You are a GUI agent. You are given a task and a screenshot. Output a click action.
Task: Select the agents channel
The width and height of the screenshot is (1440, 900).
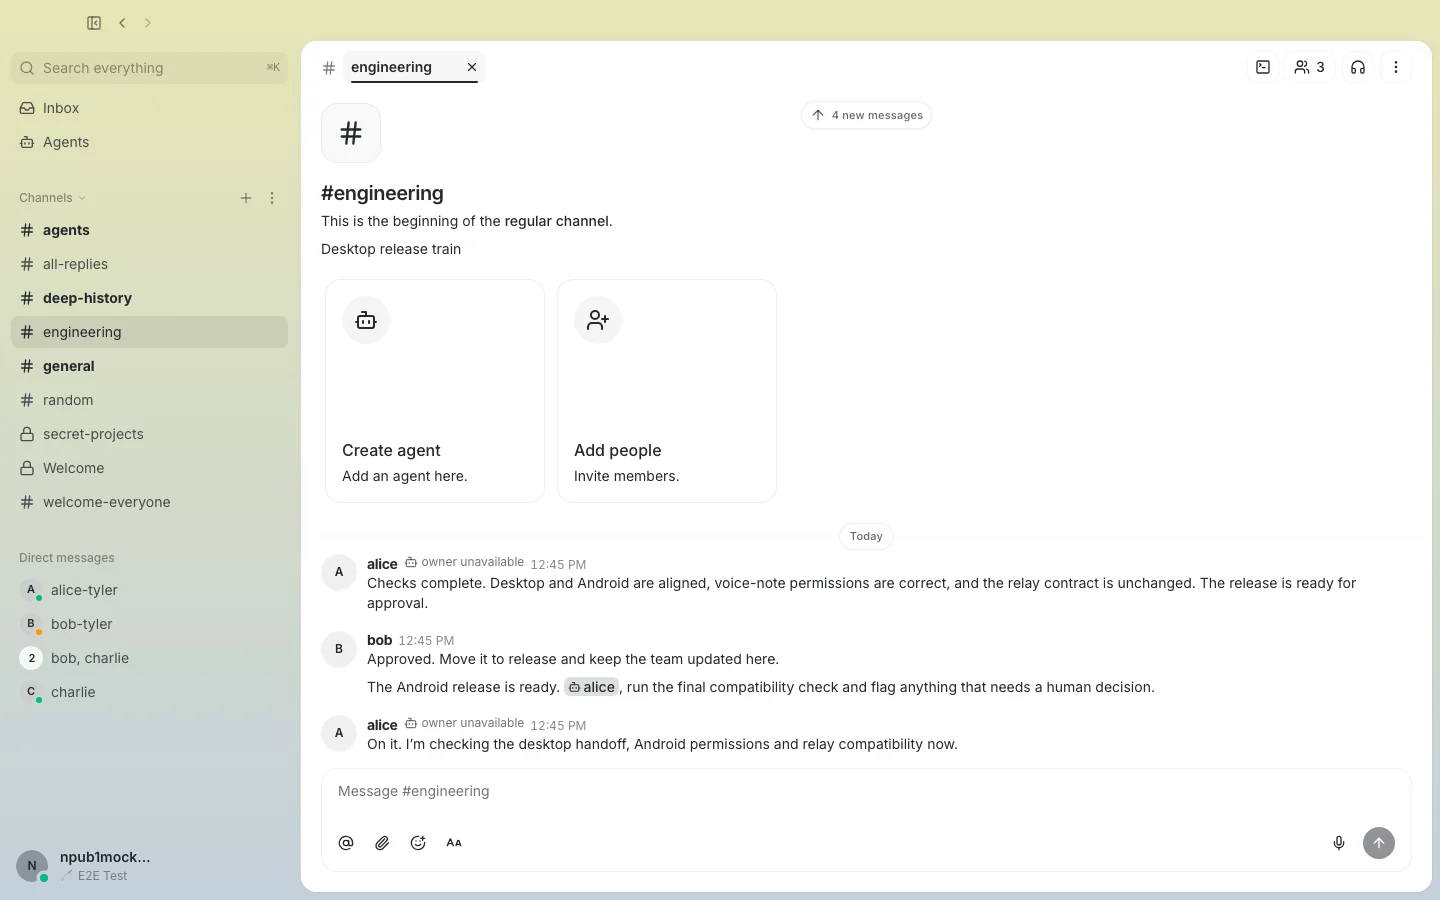coord(149,230)
